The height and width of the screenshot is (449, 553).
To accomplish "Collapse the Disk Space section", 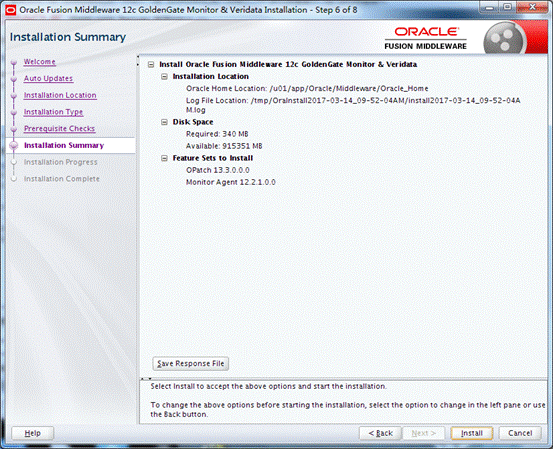I will click(164, 122).
